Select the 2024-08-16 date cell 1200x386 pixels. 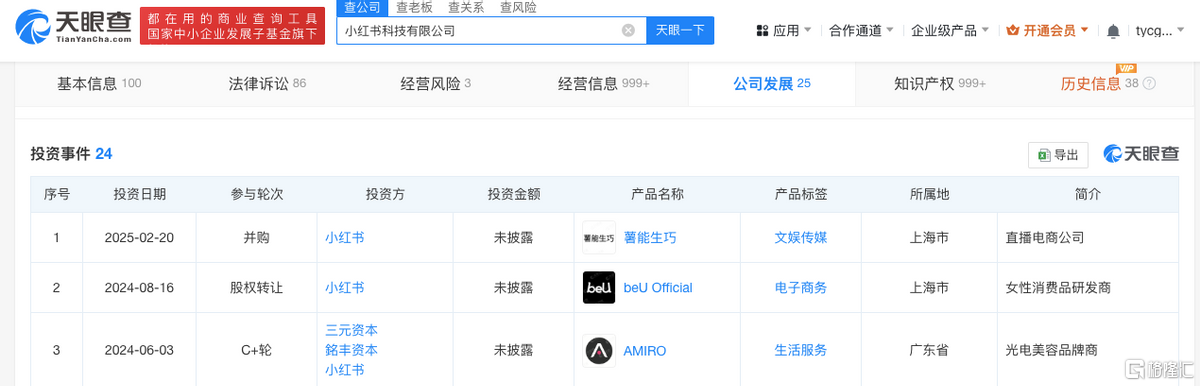click(140, 288)
